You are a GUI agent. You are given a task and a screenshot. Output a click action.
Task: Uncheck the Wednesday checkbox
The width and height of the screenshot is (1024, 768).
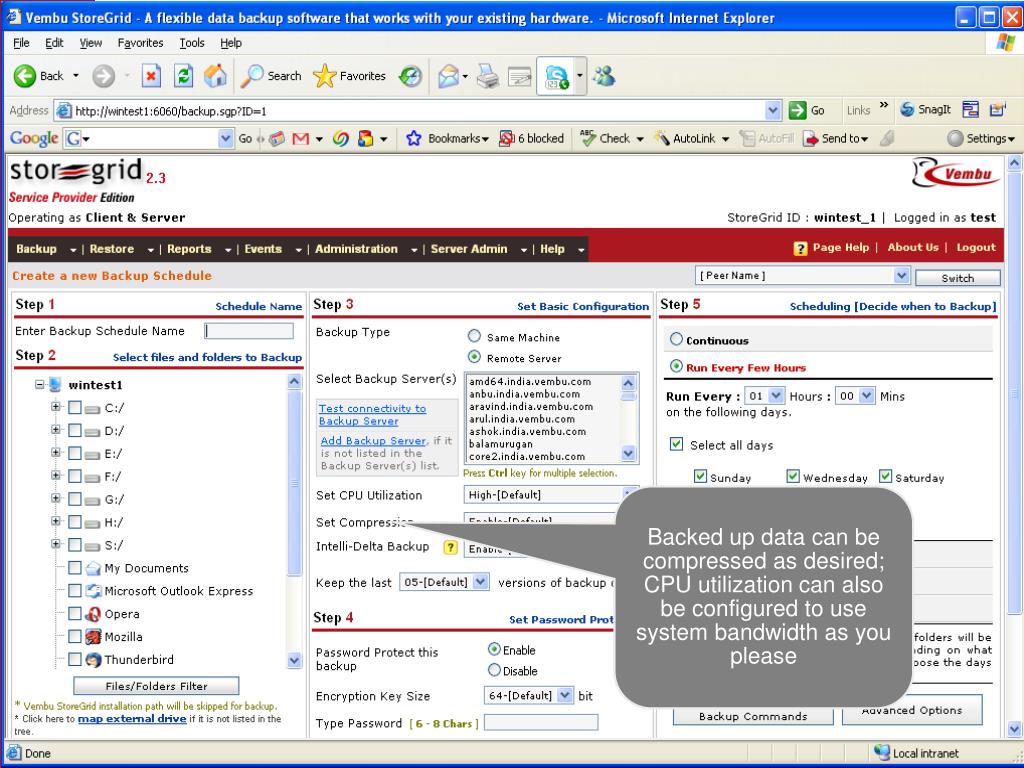(x=793, y=476)
